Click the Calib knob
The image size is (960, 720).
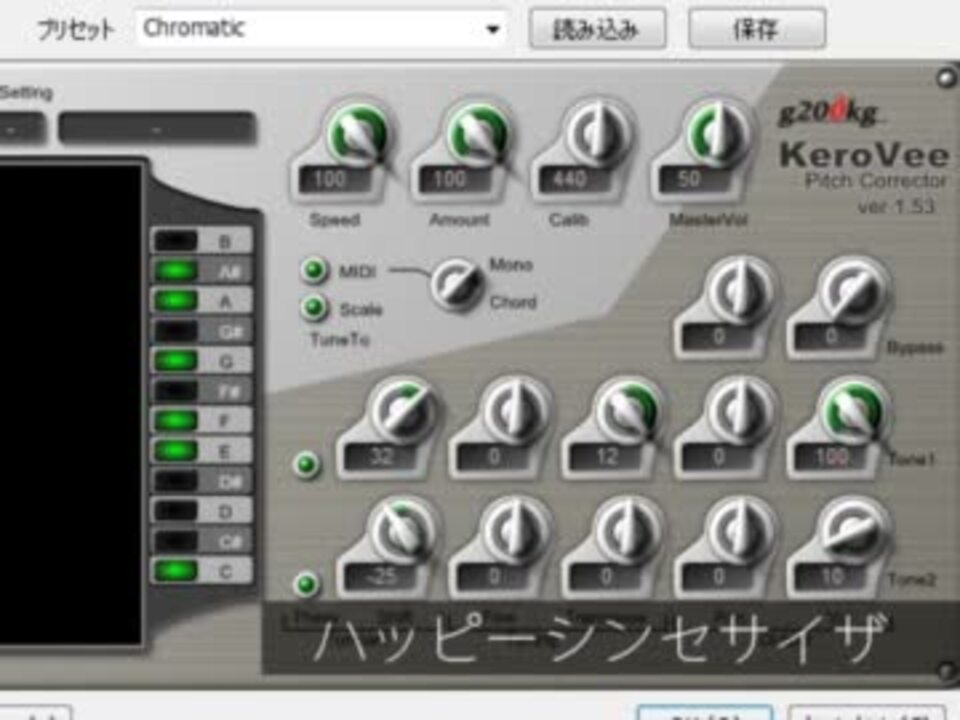[597, 135]
